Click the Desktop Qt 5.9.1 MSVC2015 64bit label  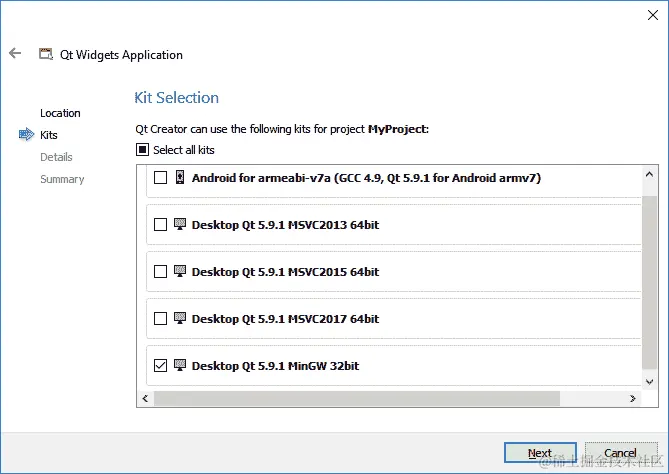[285, 272]
